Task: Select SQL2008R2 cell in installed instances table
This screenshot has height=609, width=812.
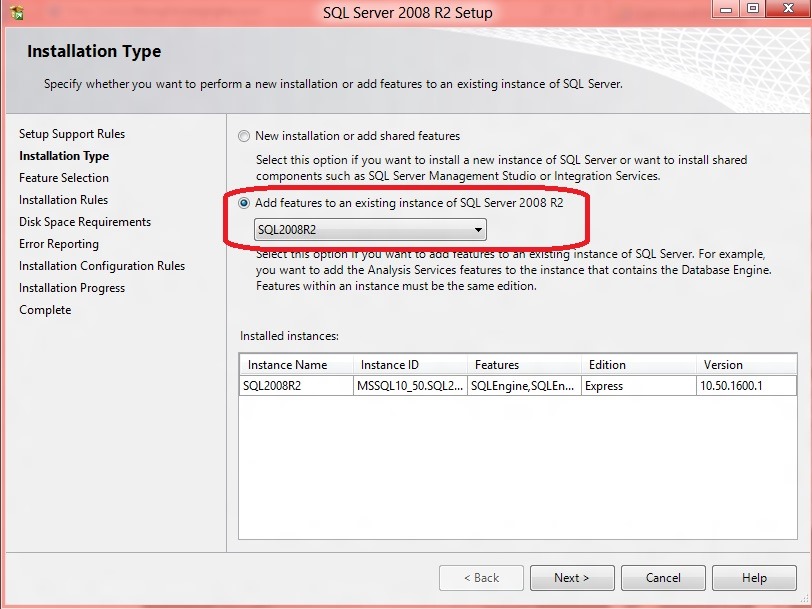Action: [x=296, y=386]
